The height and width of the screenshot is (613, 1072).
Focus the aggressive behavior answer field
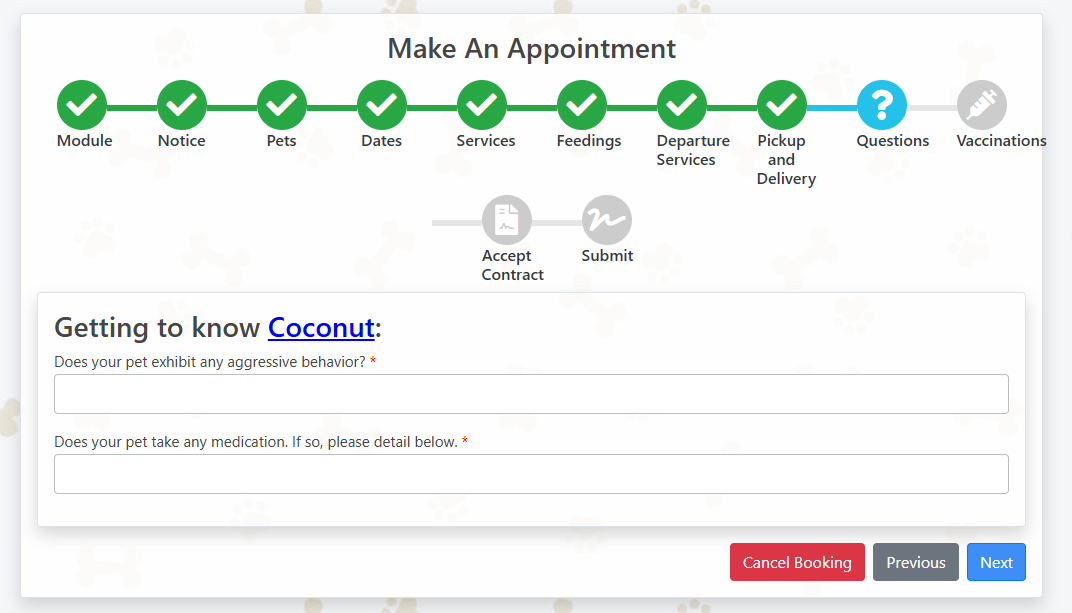tap(531, 394)
